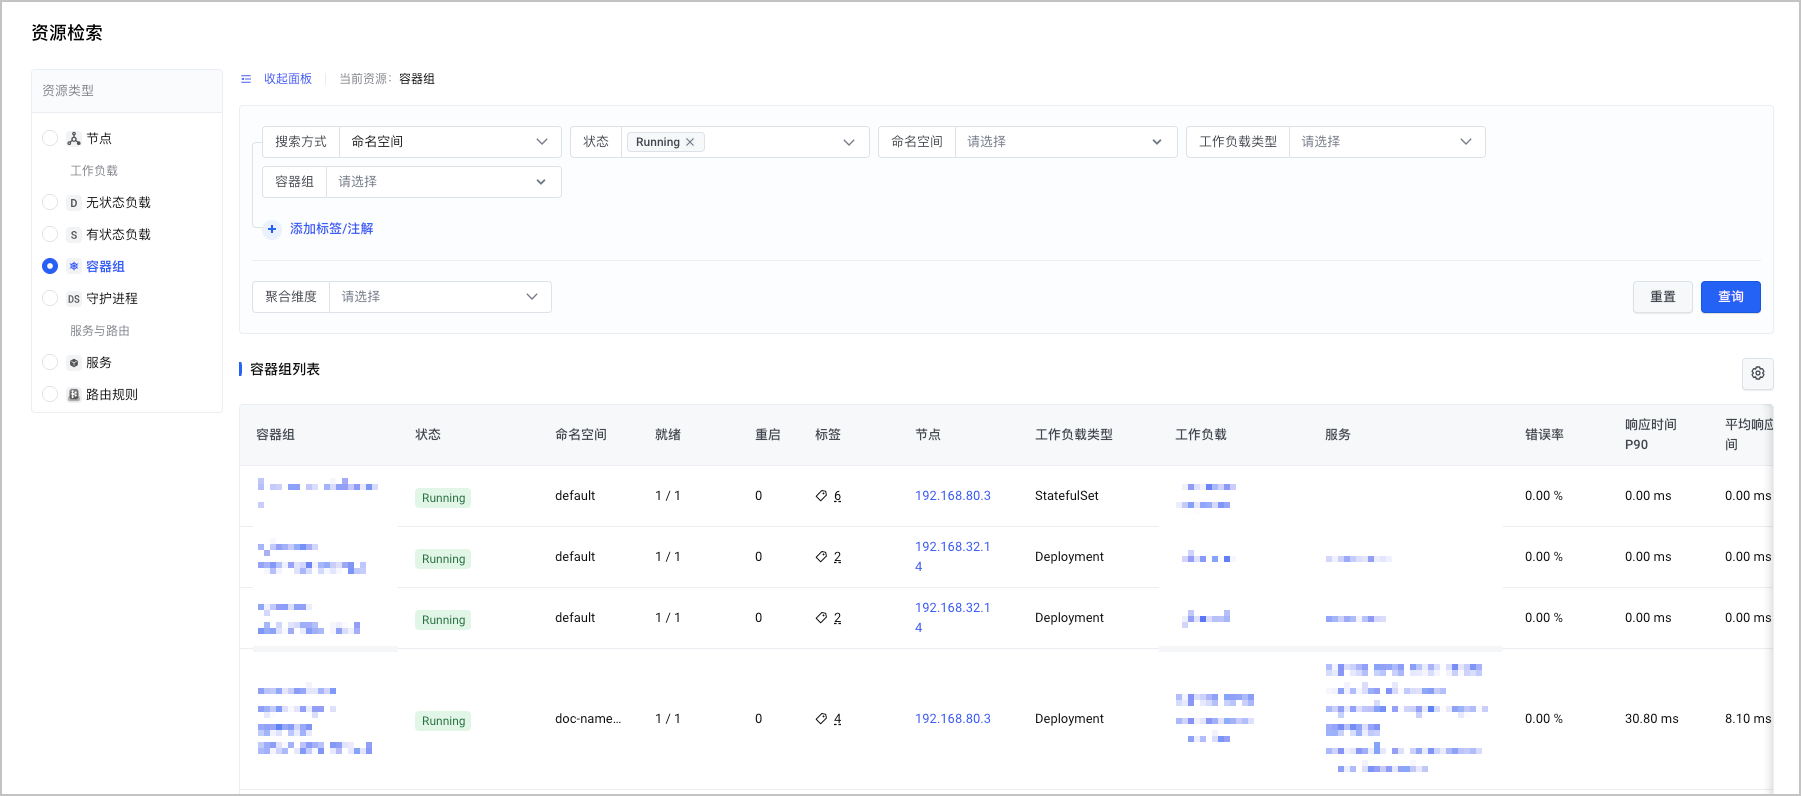Screen dimensions: 1801x796
Task: Click the 节点 column header
Action: [928, 435]
